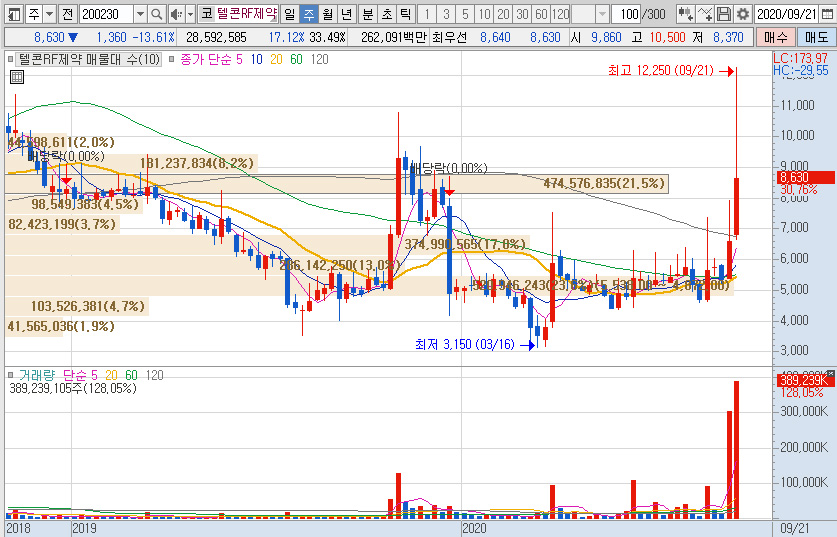The height and width of the screenshot is (537, 837).
Task: Select the 3 interval button
Action: coord(446,14)
